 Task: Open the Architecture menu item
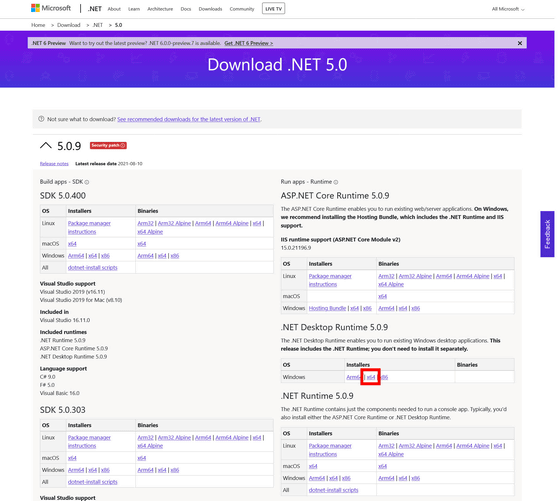160,9
